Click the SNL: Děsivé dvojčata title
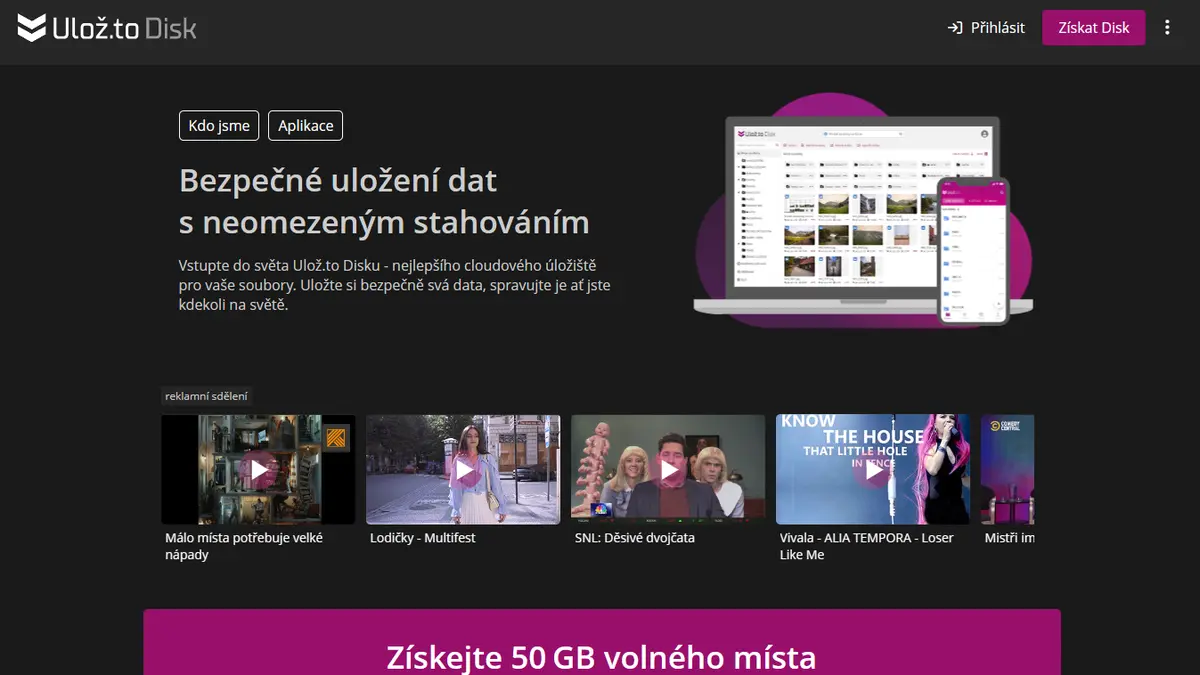This screenshot has width=1200, height=675. pyautogui.click(x=635, y=538)
